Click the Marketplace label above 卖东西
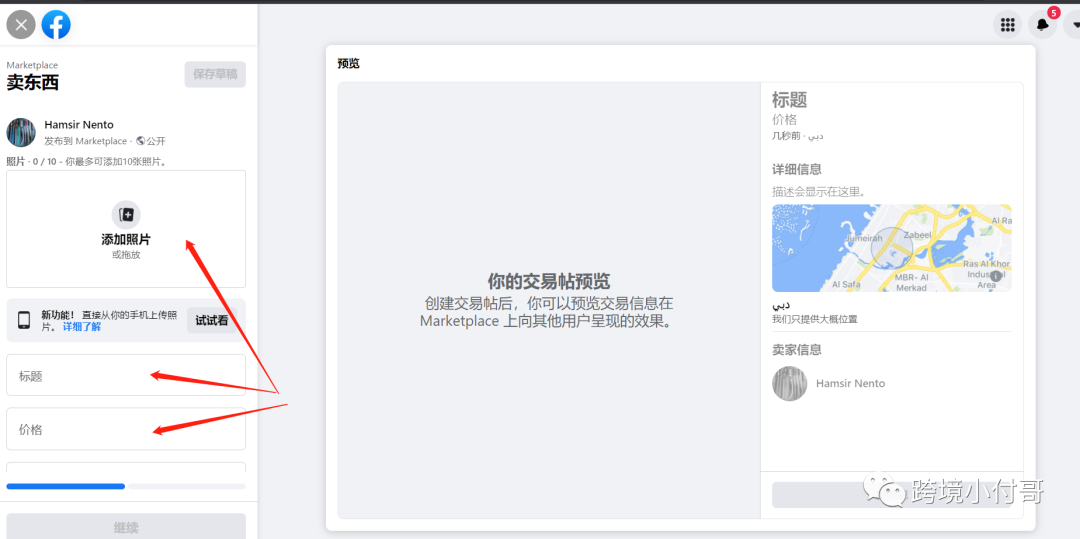1080x539 pixels. point(32,65)
